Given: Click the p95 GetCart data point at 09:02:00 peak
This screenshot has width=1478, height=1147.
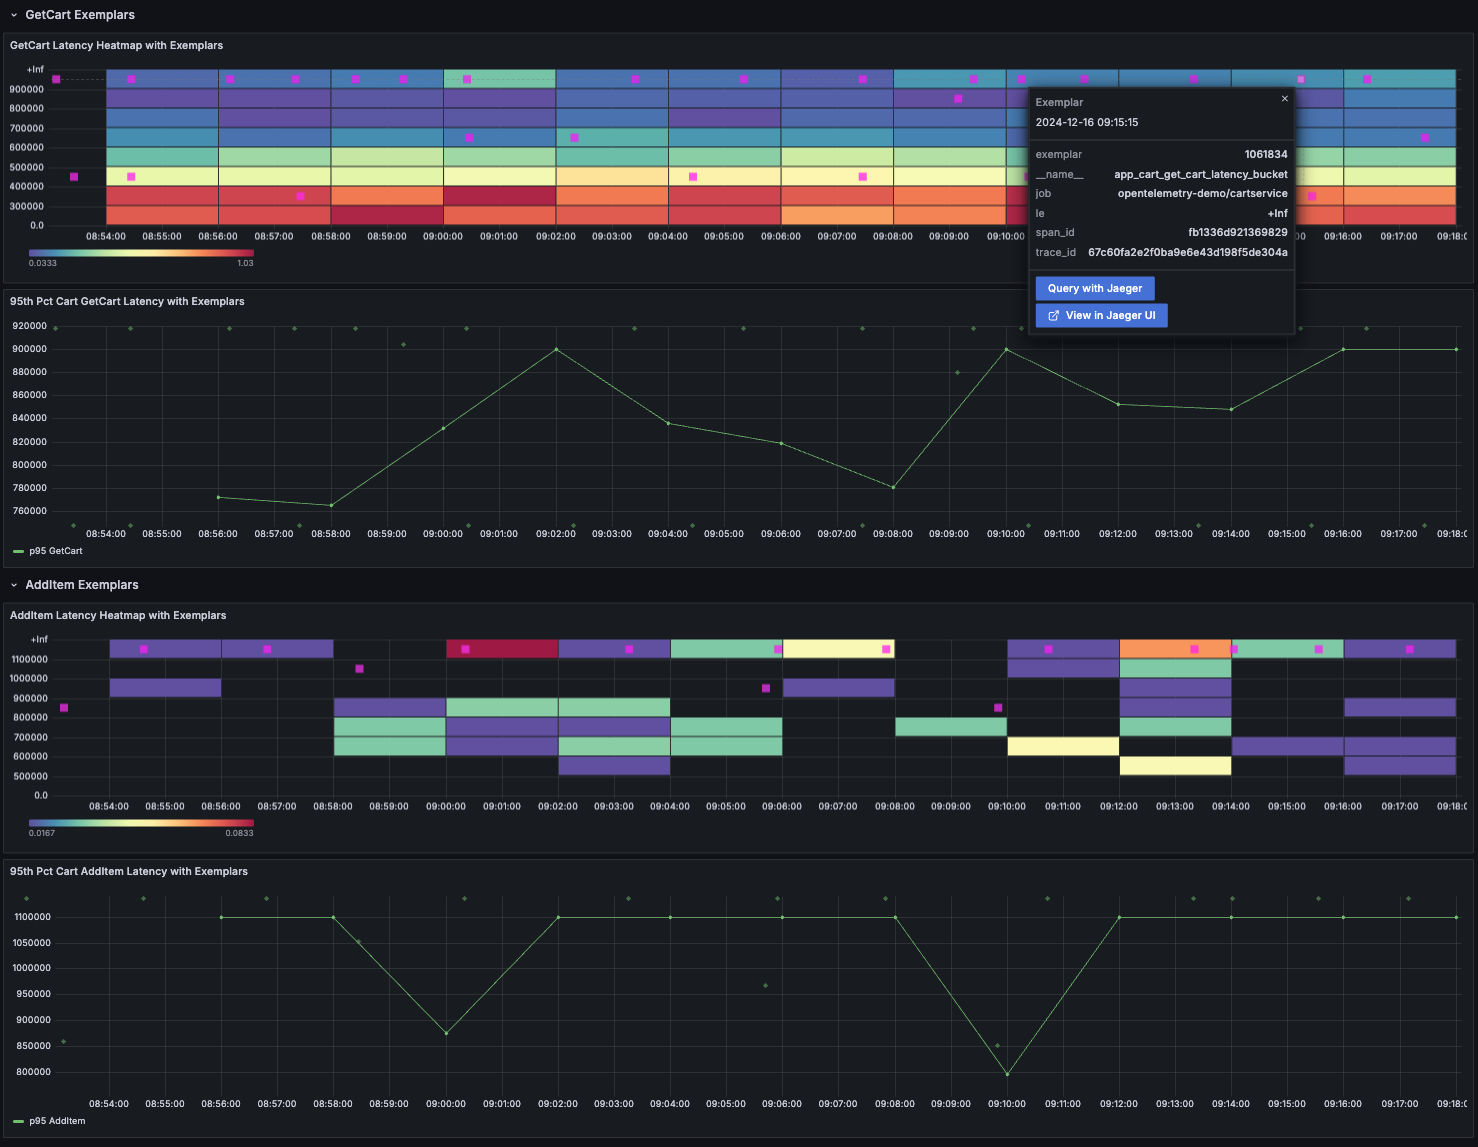Looking at the screenshot, I should coord(557,349).
